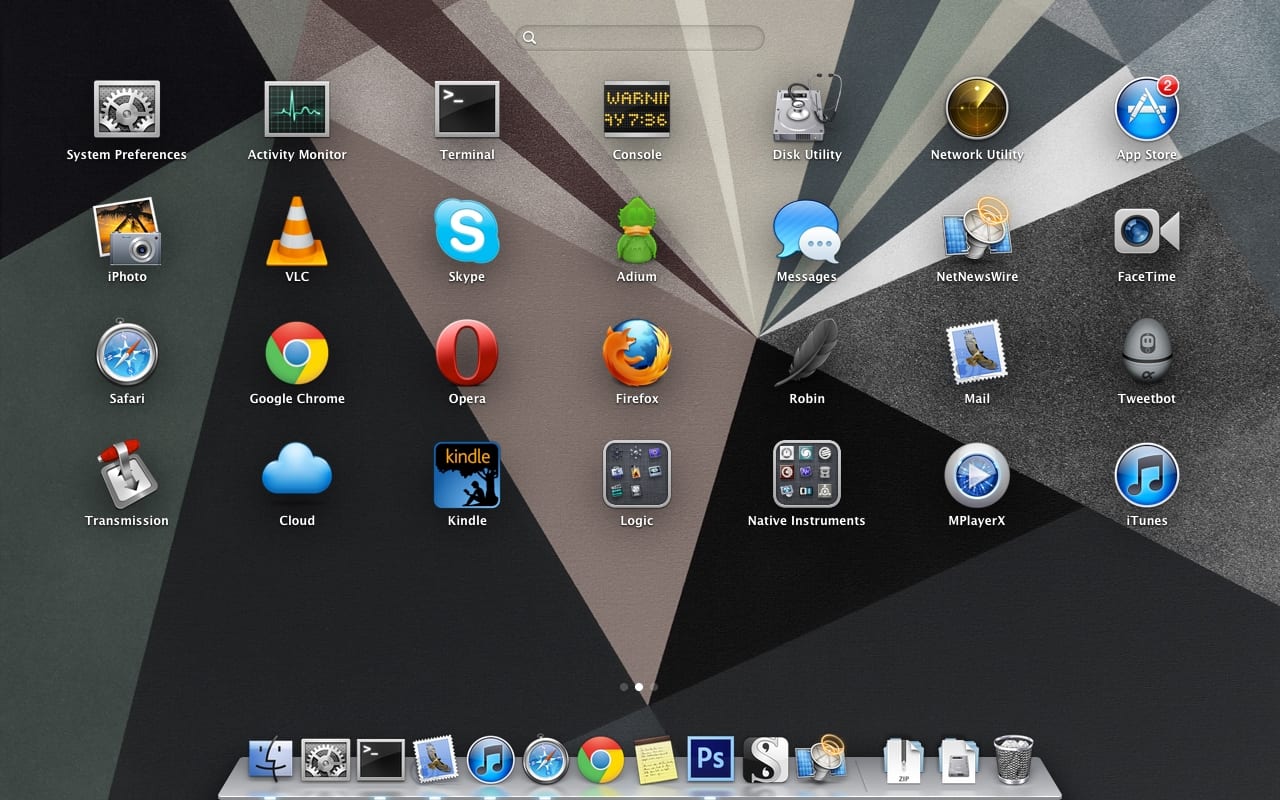Launch Photoshop from the Dock
Screen dimensions: 1280x800
[x=711, y=759]
